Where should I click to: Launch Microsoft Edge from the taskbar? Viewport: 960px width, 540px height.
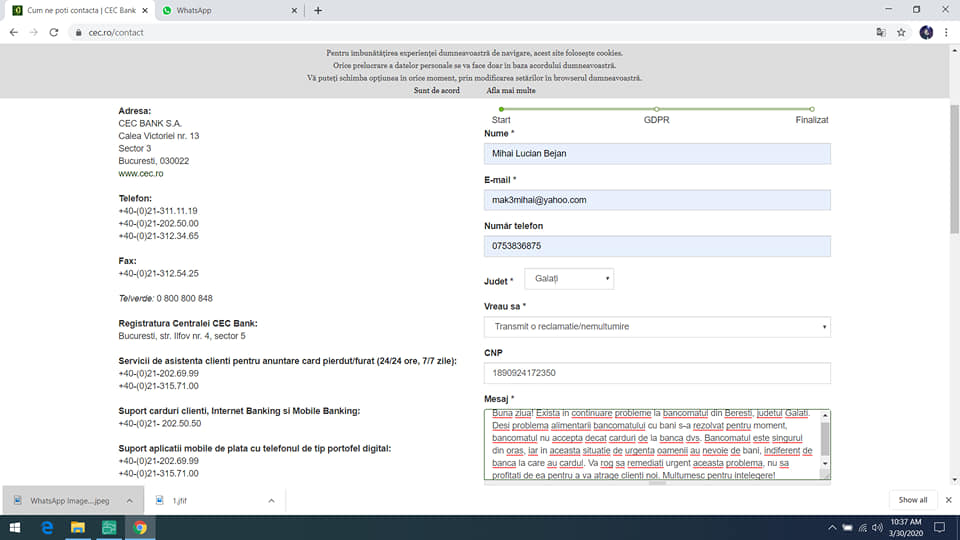[47, 528]
